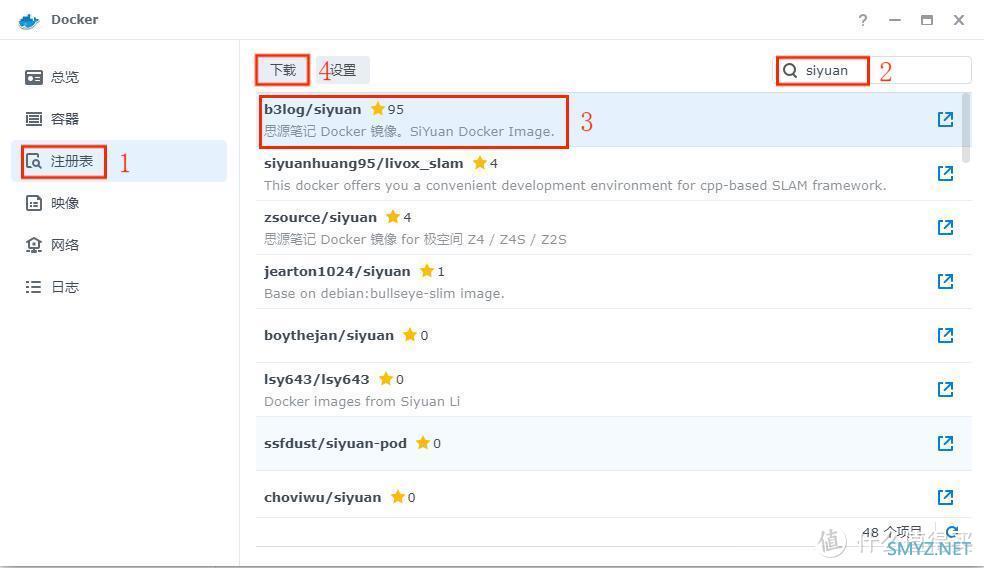Viewport: 984px width, 568px height.
Task: Click the 下载 download button
Action: pyautogui.click(x=282, y=70)
